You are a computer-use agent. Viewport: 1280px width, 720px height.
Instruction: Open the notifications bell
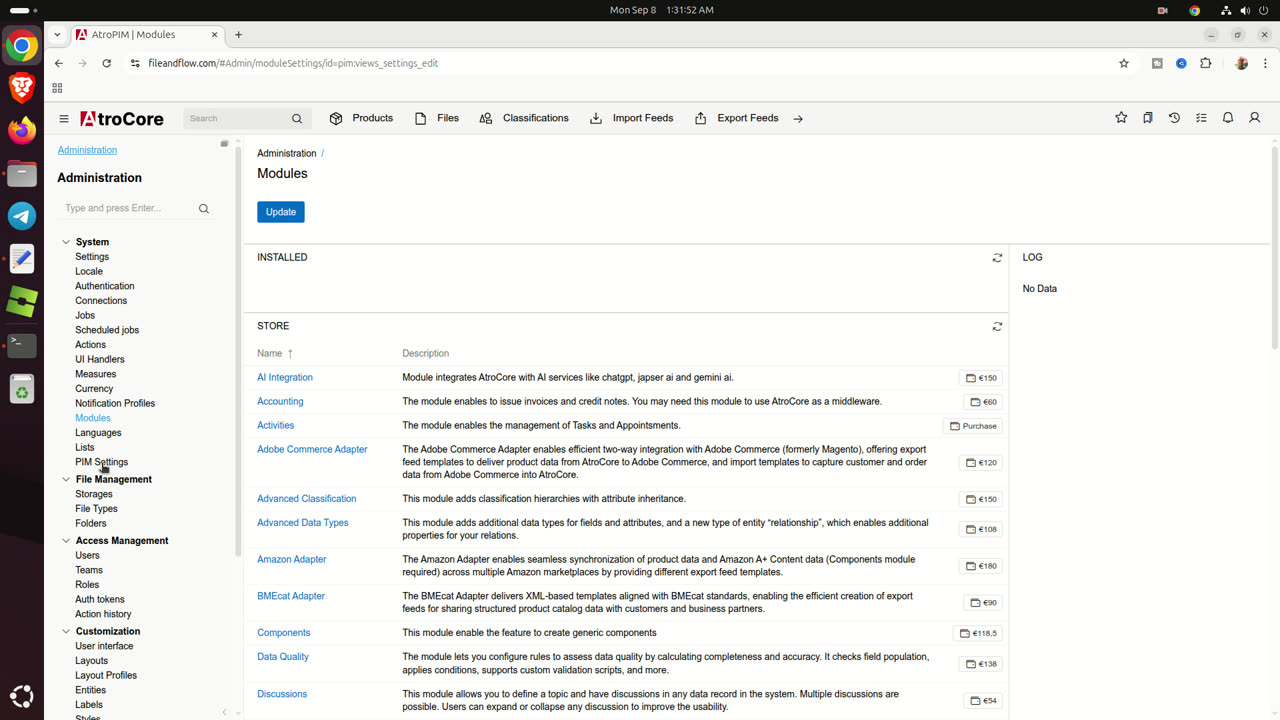(x=1228, y=118)
